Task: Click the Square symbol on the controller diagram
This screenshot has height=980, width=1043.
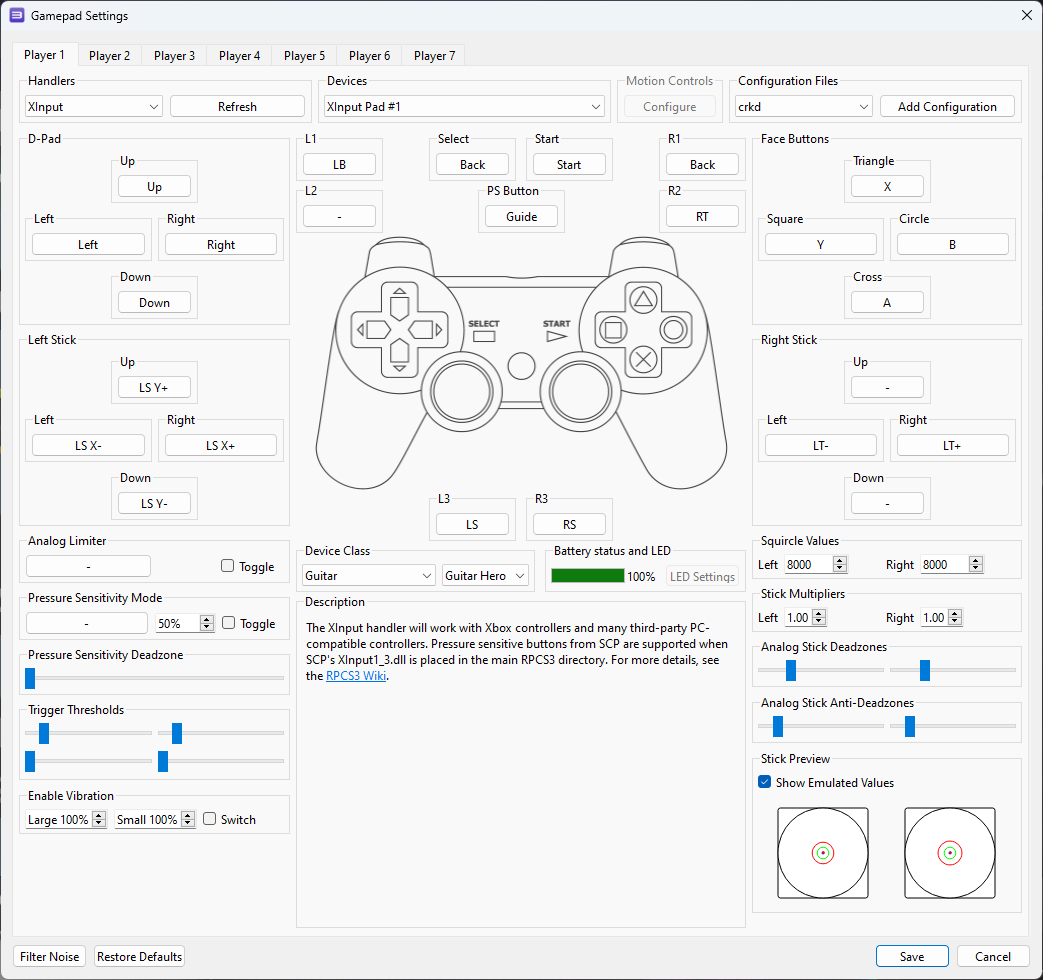Action: (x=613, y=328)
